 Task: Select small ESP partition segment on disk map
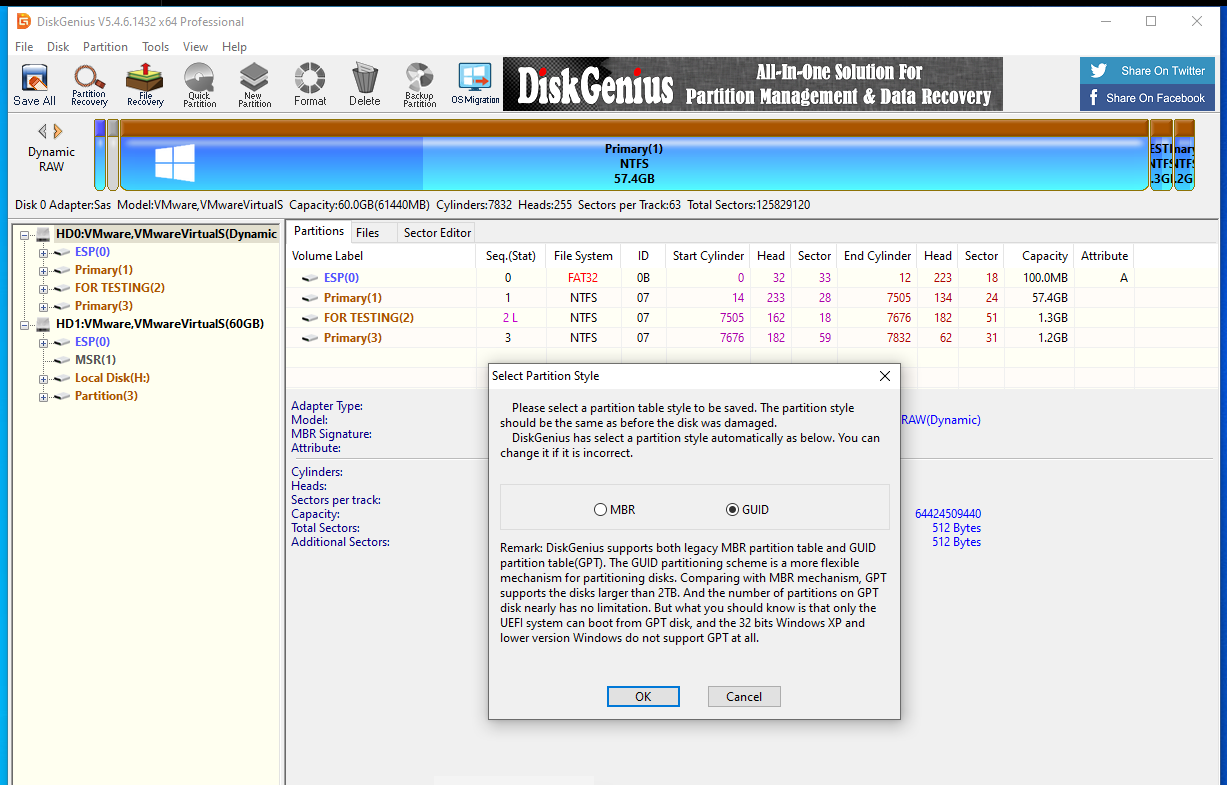[x=100, y=155]
